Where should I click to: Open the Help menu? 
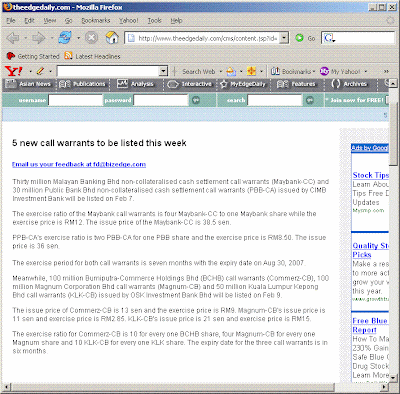(x=176, y=21)
